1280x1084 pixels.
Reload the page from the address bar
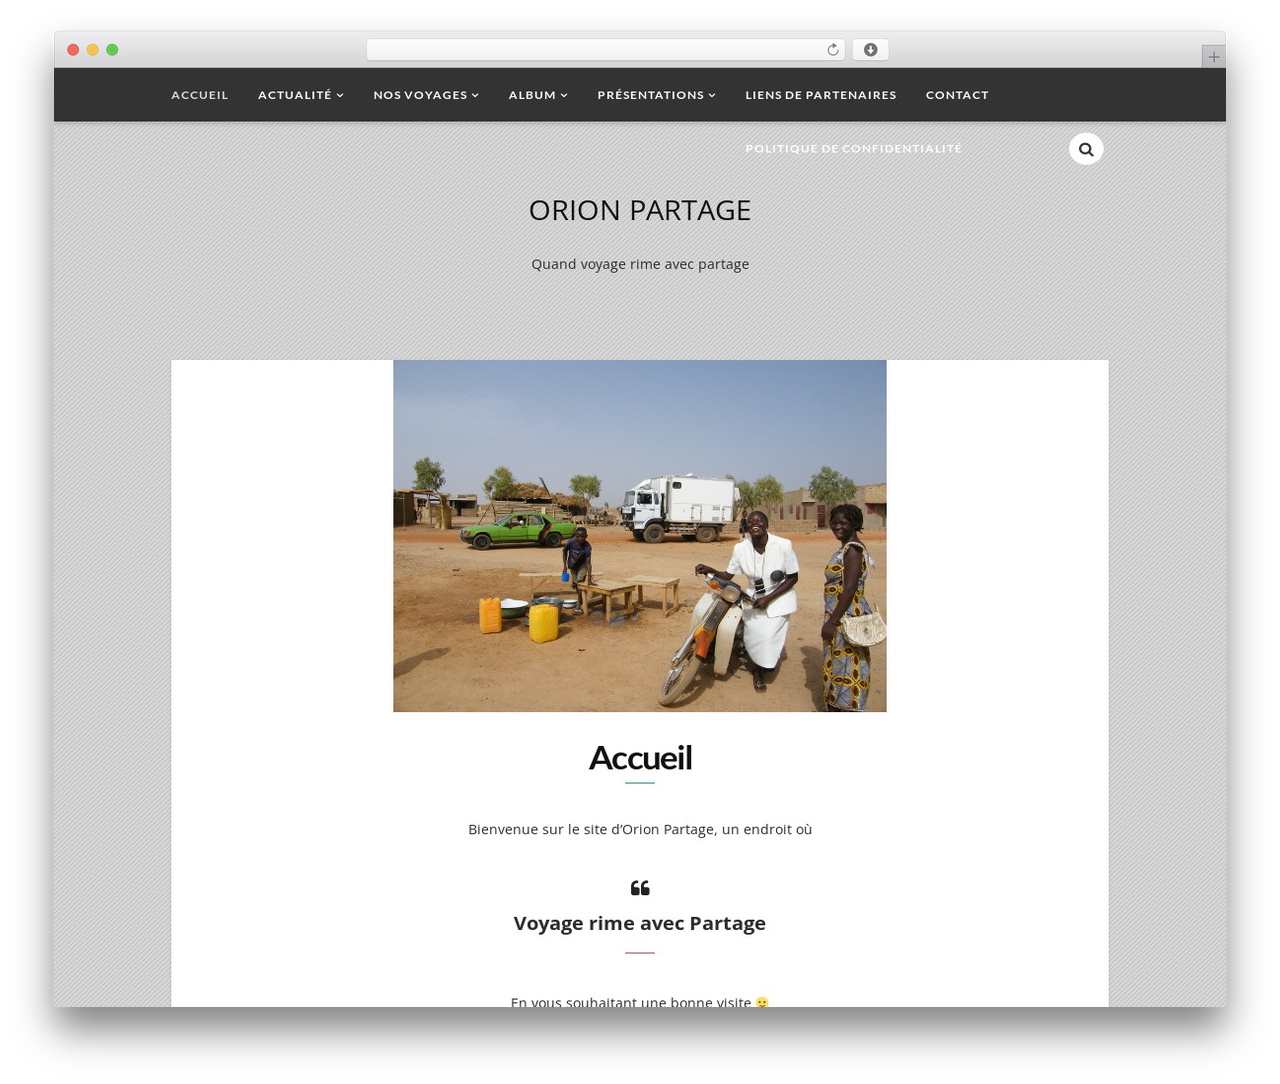pyautogui.click(x=832, y=50)
